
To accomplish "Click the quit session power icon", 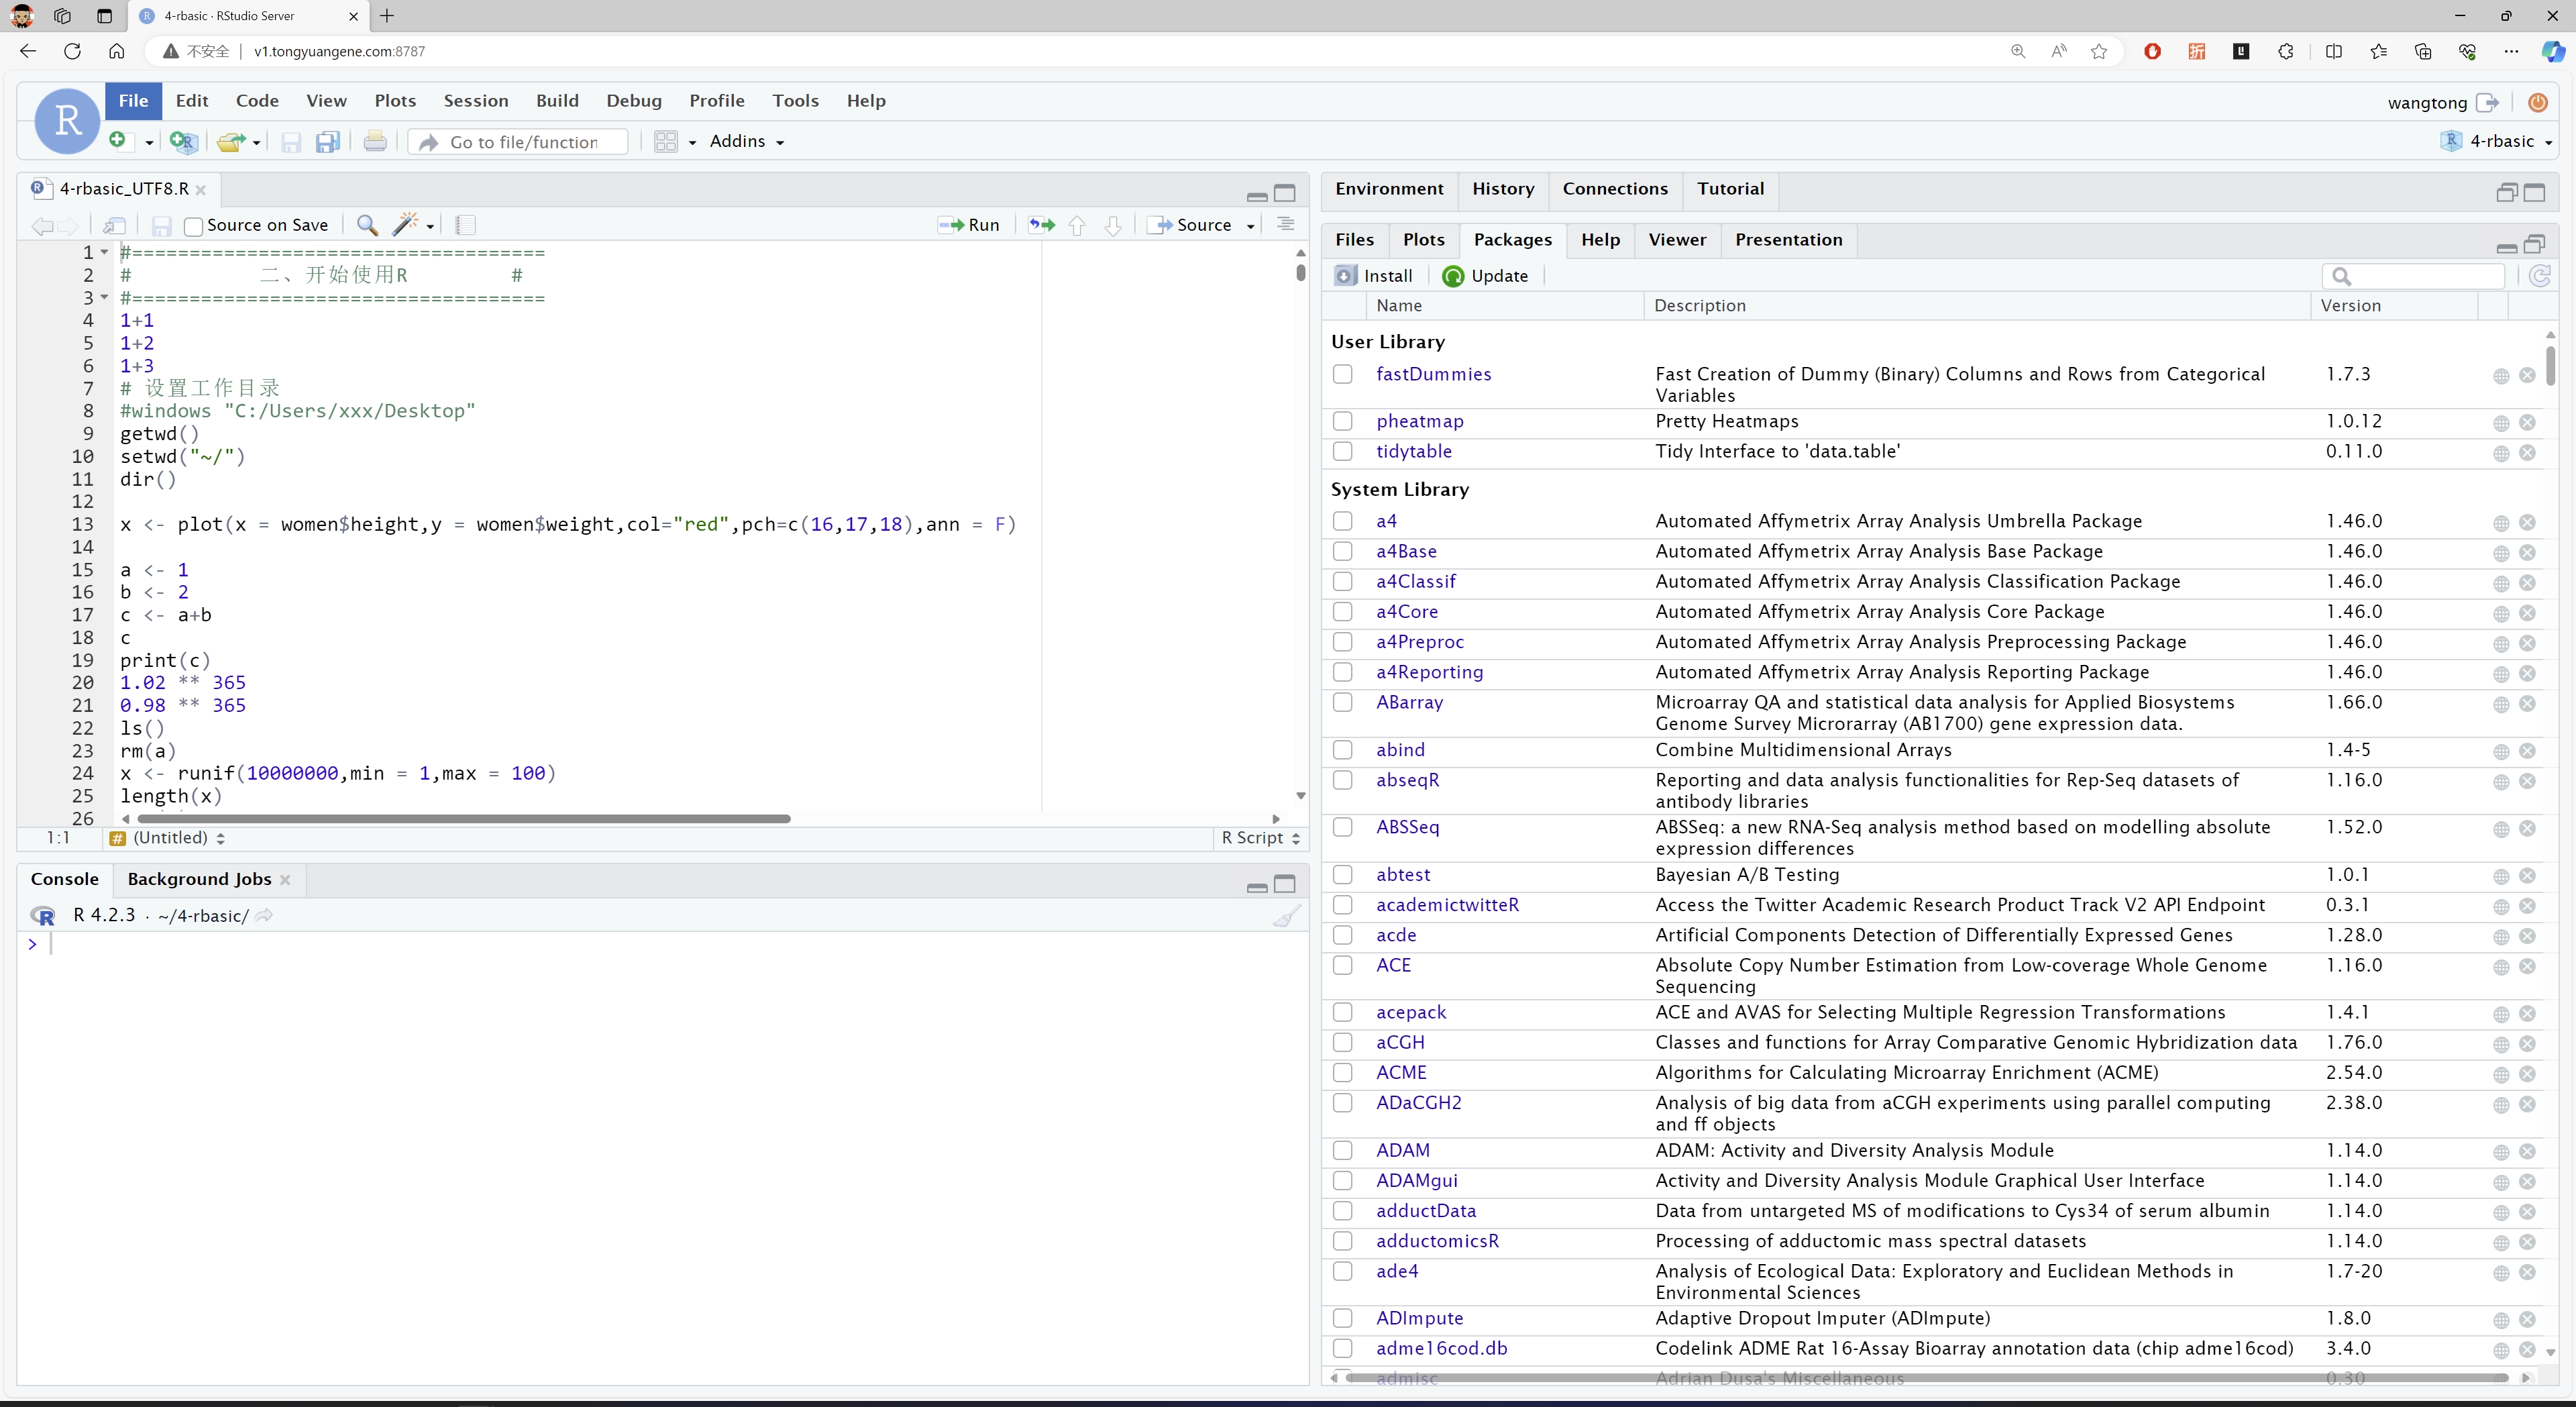I will point(2538,102).
